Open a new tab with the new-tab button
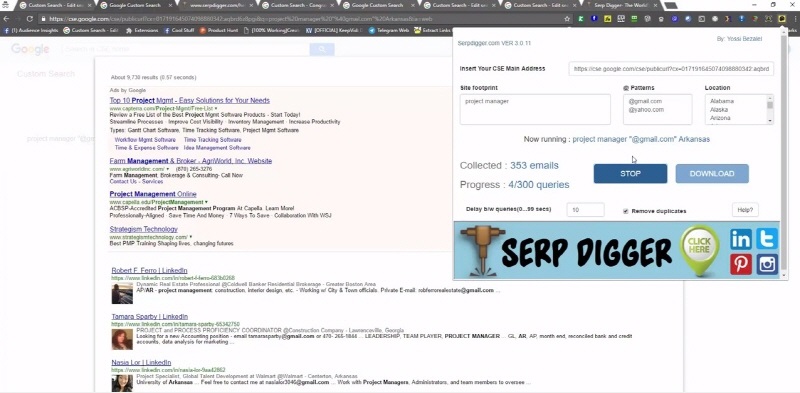The width and height of the screenshot is (800, 393). 670,6
